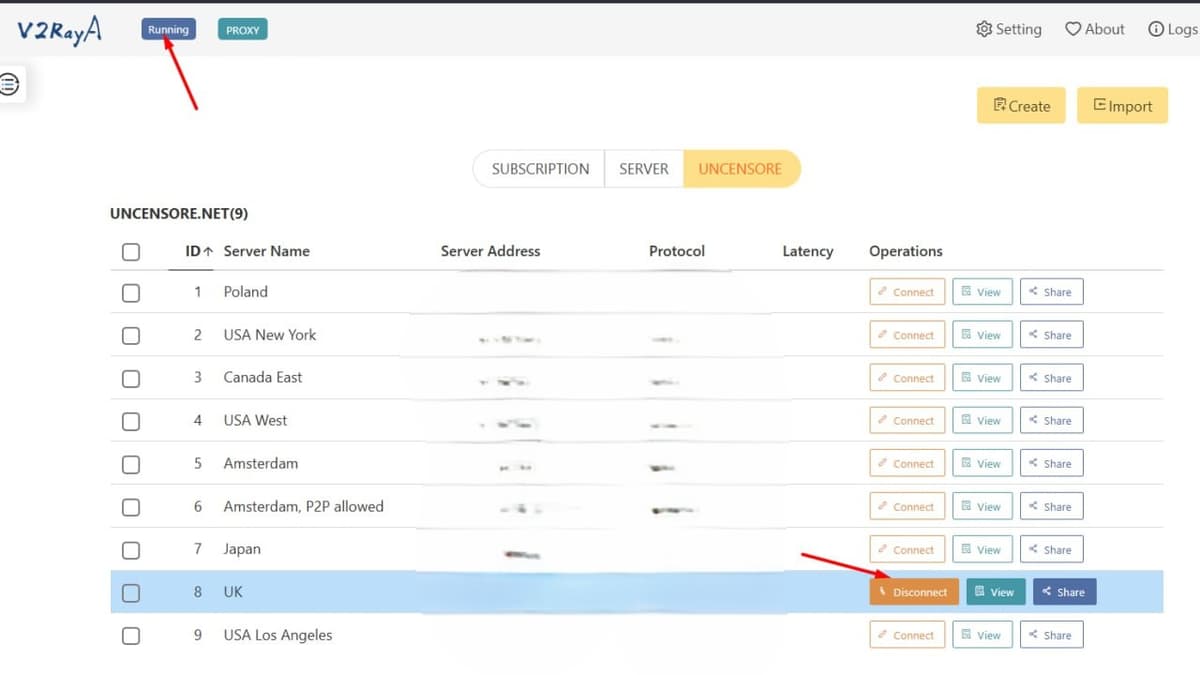This screenshot has width=1200, height=675.
Task: Open the sidebar list menu icon
Action: [x=9, y=85]
